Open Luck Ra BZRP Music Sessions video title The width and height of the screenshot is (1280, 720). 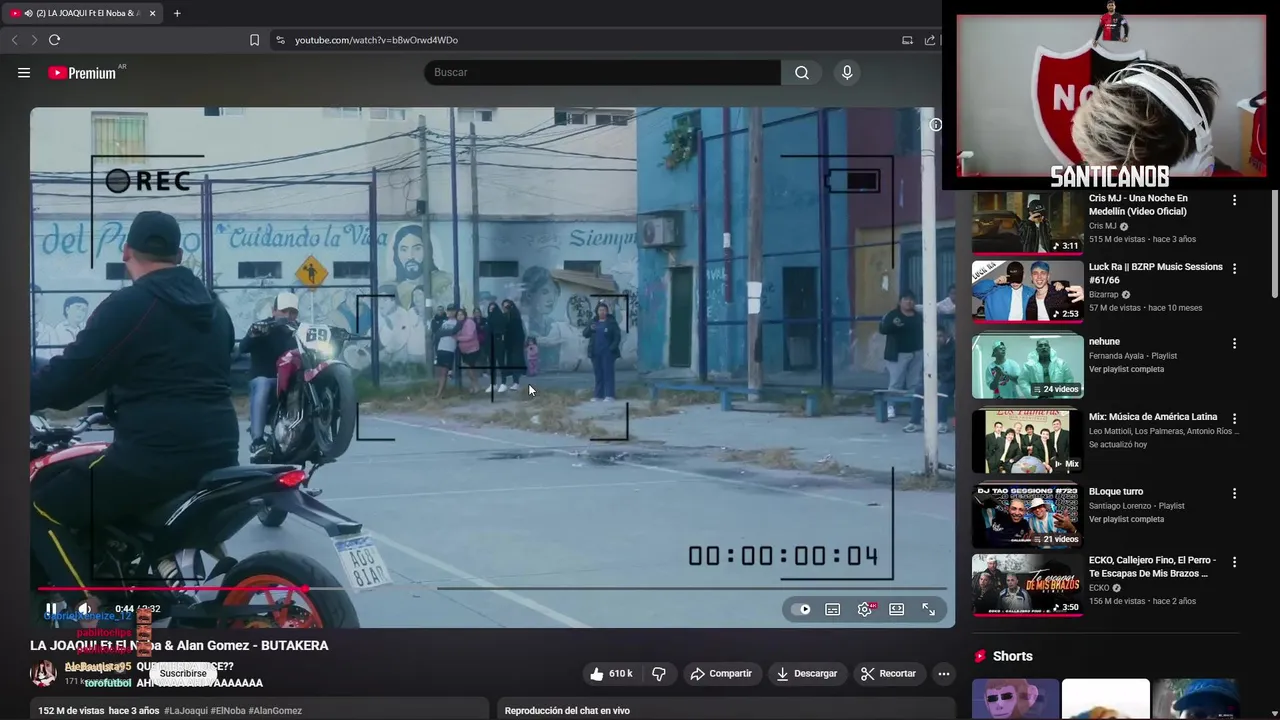pos(1156,274)
